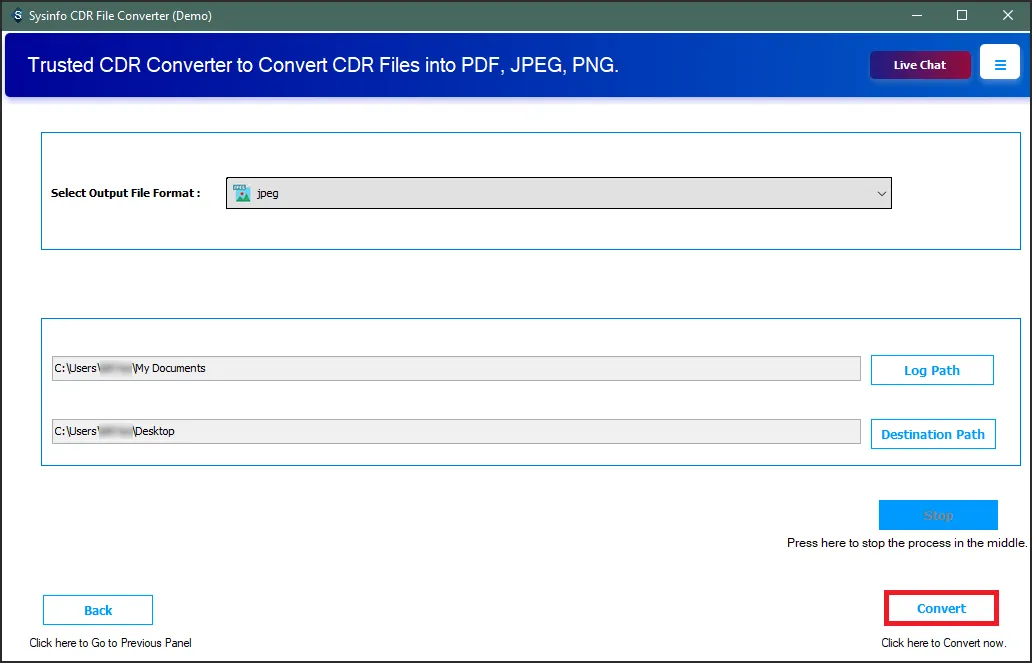1032x663 pixels.
Task: Click the Sysinfo app icon in title bar
Action: [16, 16]
